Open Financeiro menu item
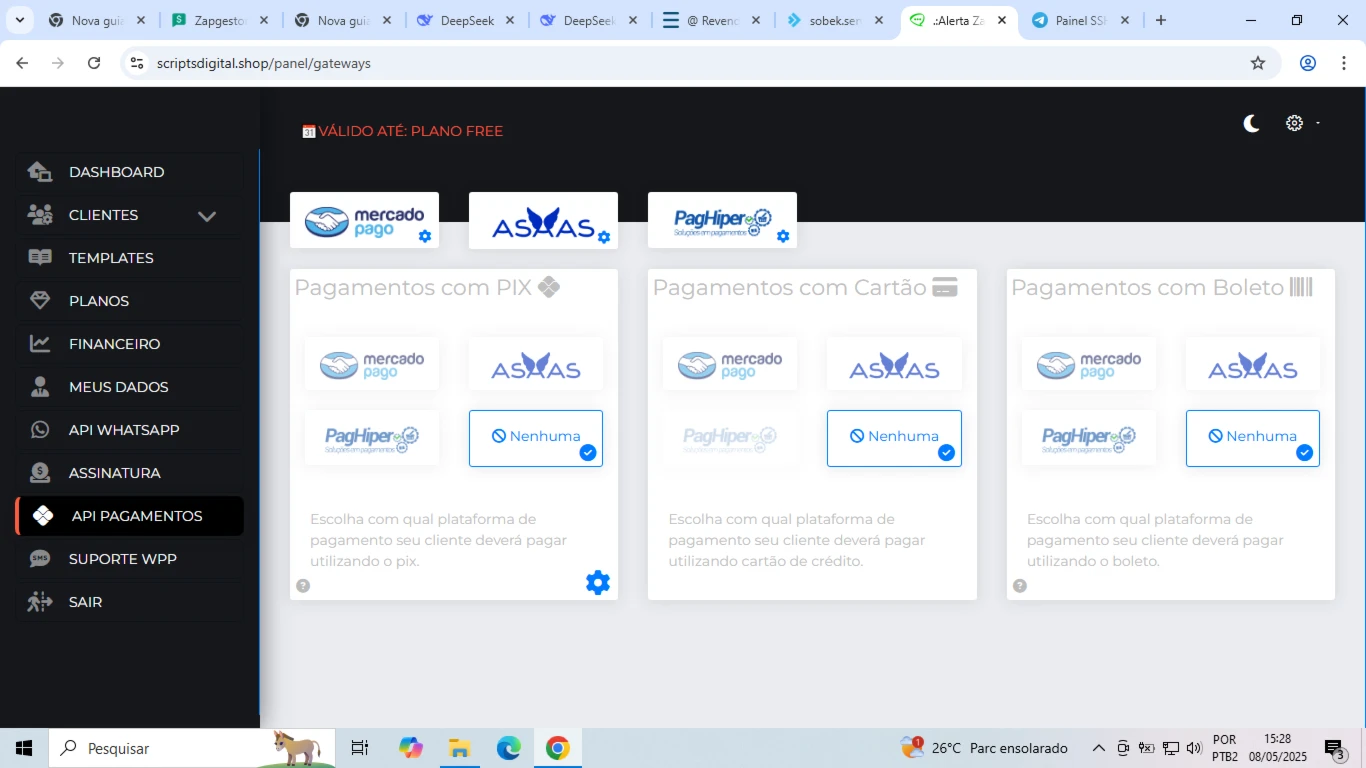 (130, 344)
